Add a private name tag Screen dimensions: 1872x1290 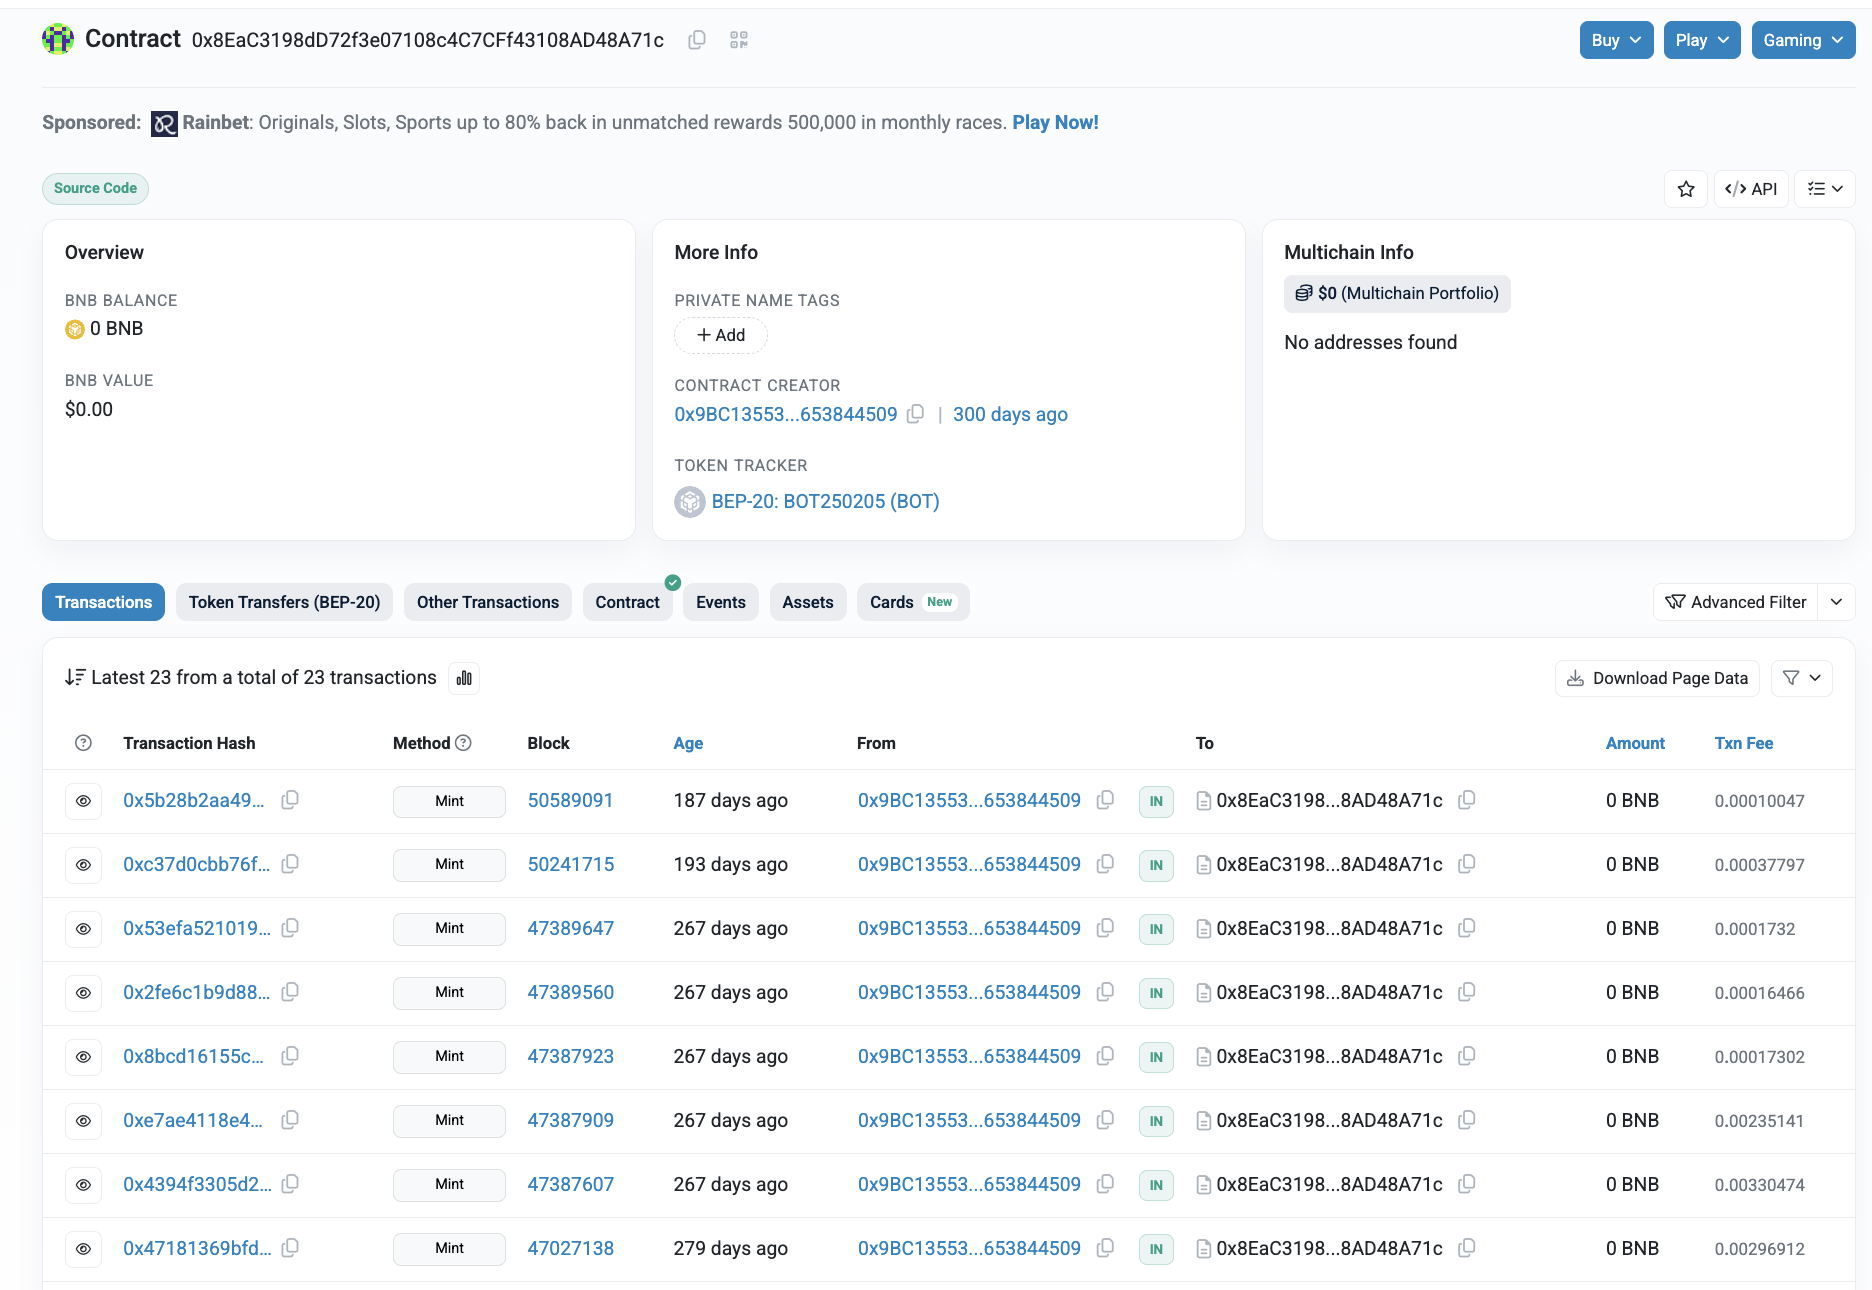[x=720, y=335]
